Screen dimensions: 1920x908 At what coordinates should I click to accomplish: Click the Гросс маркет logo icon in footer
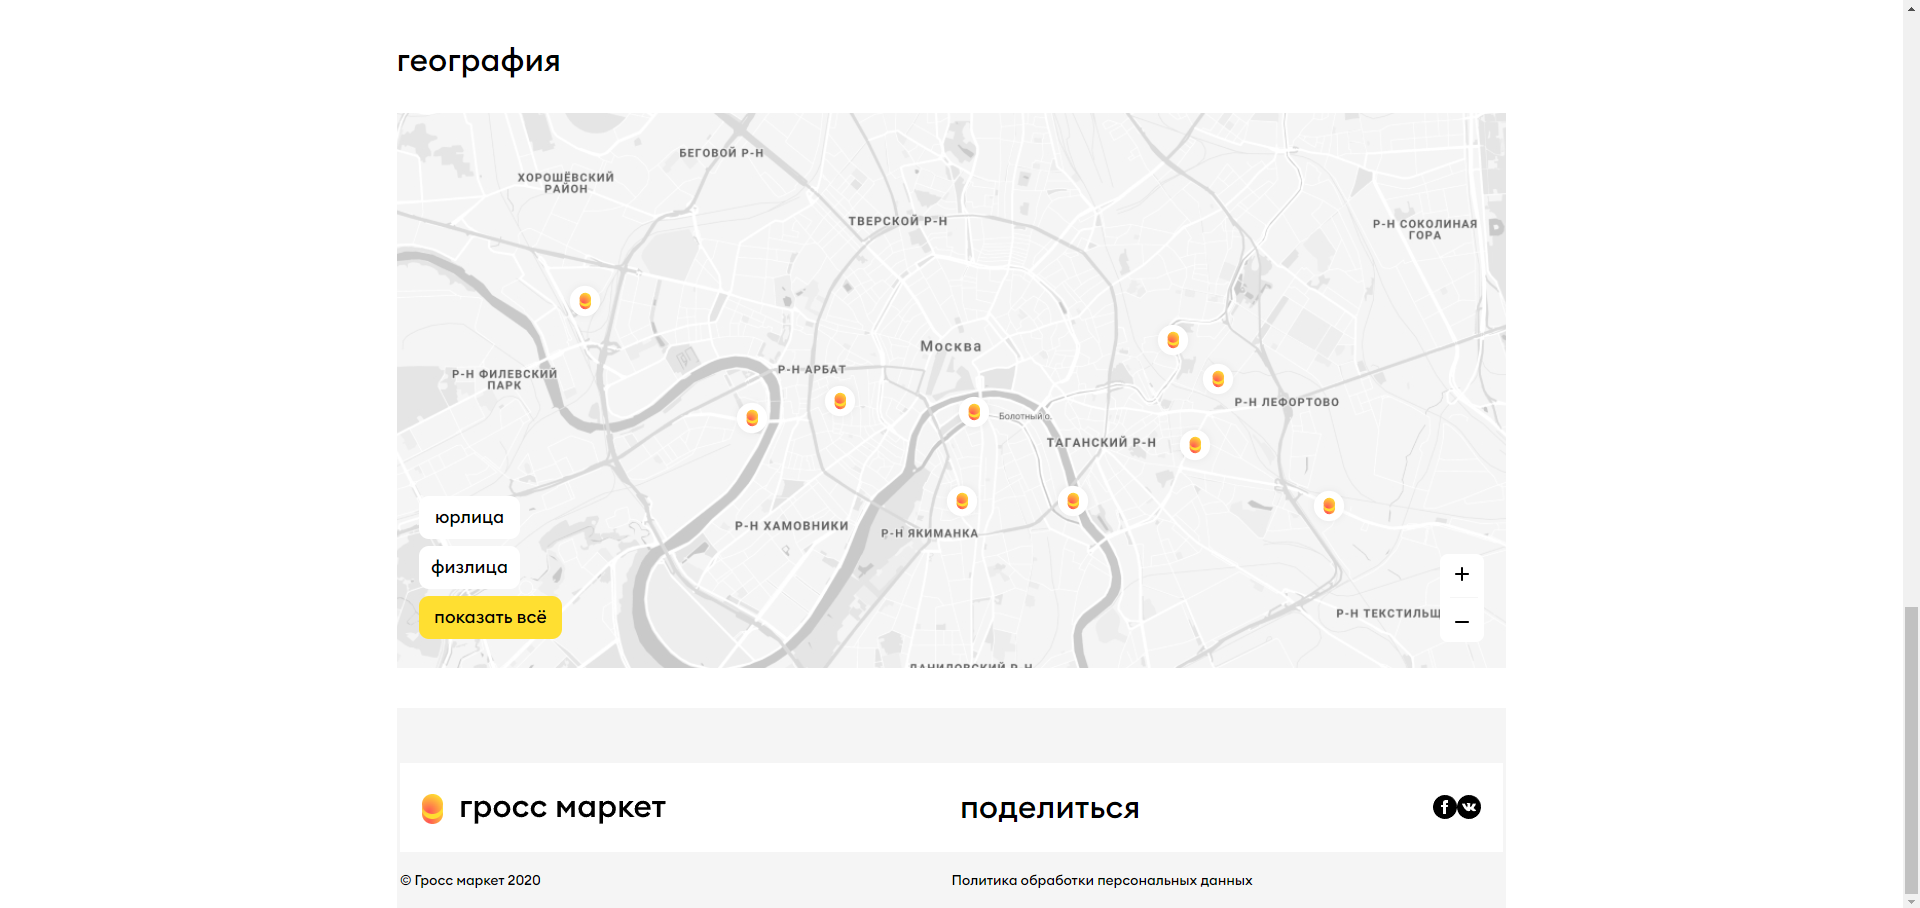click(432, 808)
